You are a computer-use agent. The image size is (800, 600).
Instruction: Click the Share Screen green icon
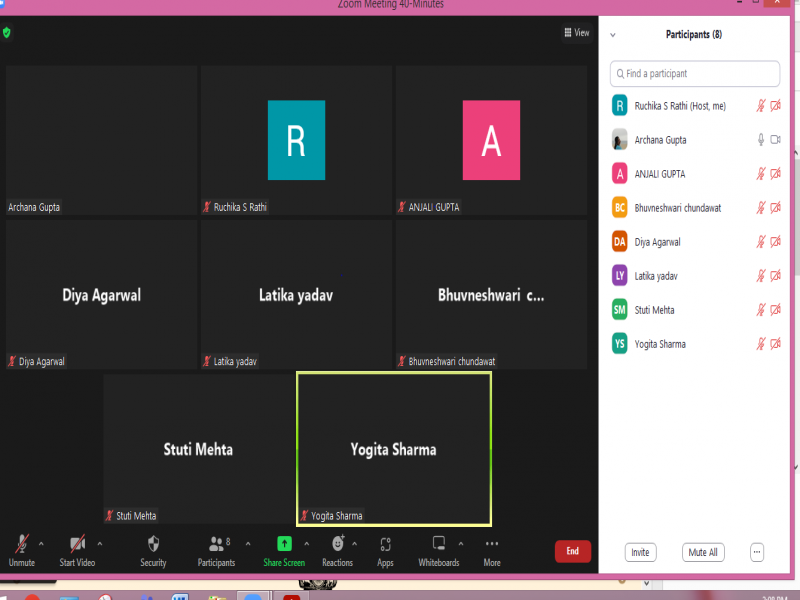click(284, 545)
